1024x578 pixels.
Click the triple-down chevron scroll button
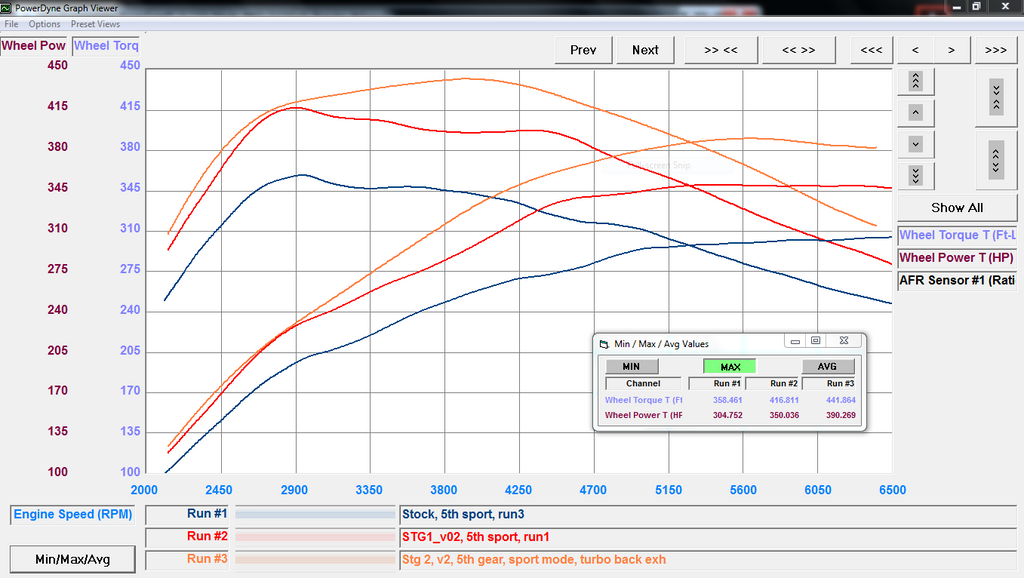(x=915, y=175)
